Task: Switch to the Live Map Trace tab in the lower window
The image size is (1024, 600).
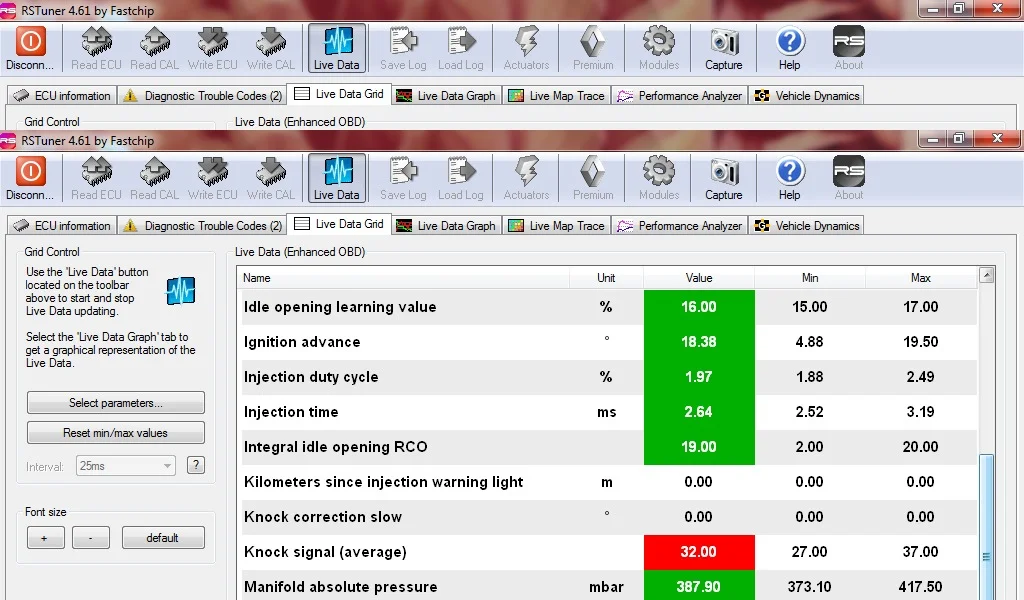Action: click(x=556, y=226)
